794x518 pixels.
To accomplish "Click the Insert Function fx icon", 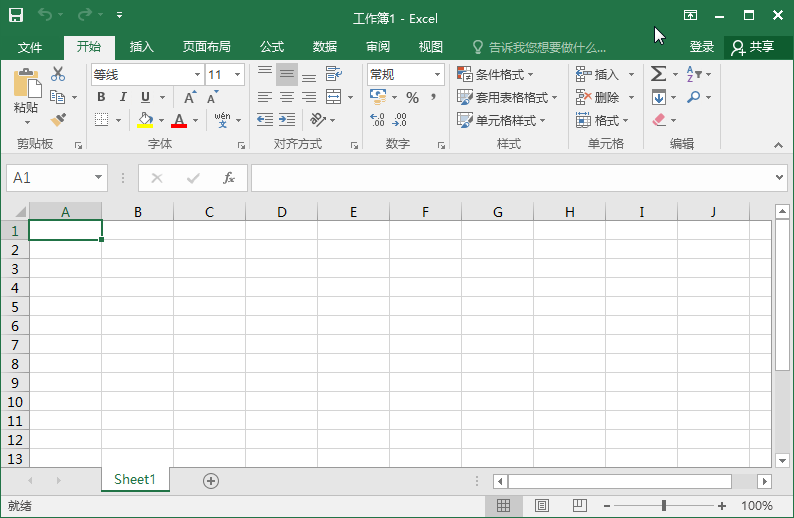I will click(229, 178).
